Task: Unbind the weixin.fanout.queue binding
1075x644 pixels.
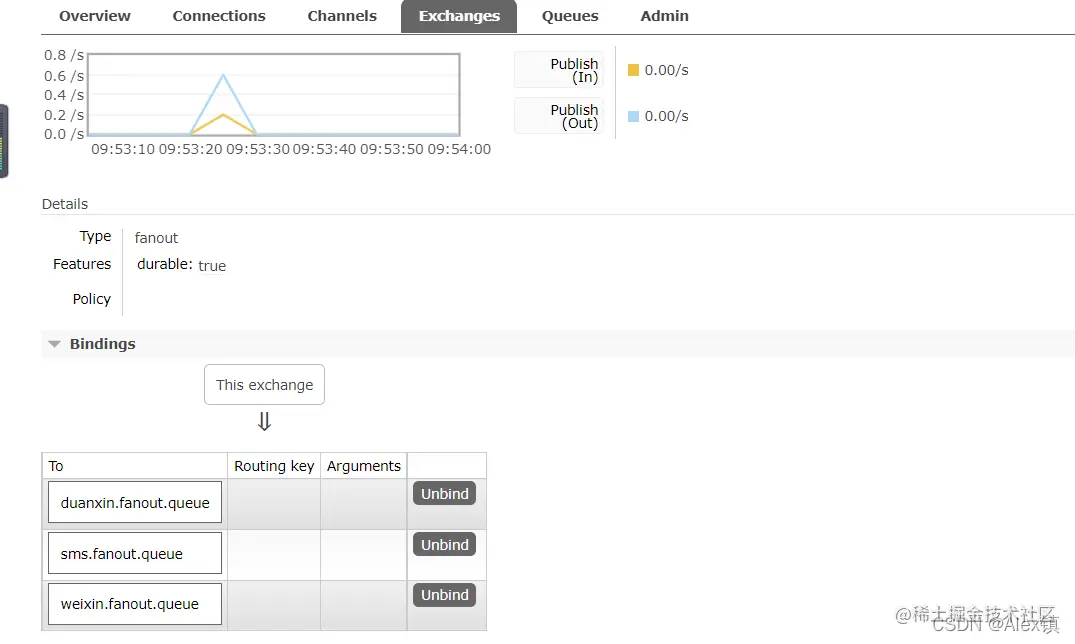Action: pyautogui.click(x=444, y=595)
